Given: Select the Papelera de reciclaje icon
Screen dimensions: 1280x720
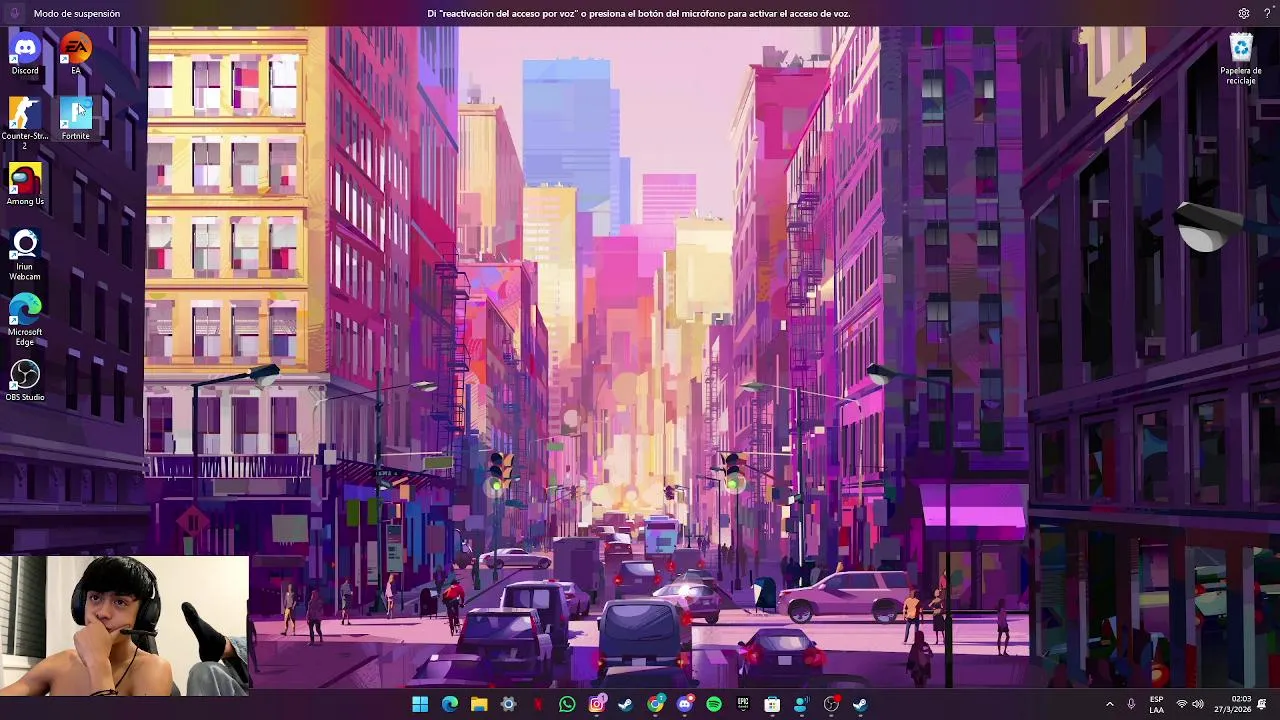Looking at the screenshot, I should tap(1241, 59).
